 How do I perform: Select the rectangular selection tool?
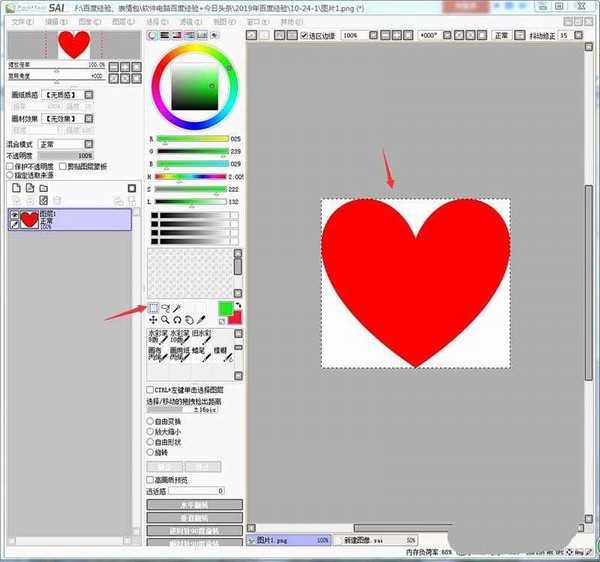click(x=154, y=308)
